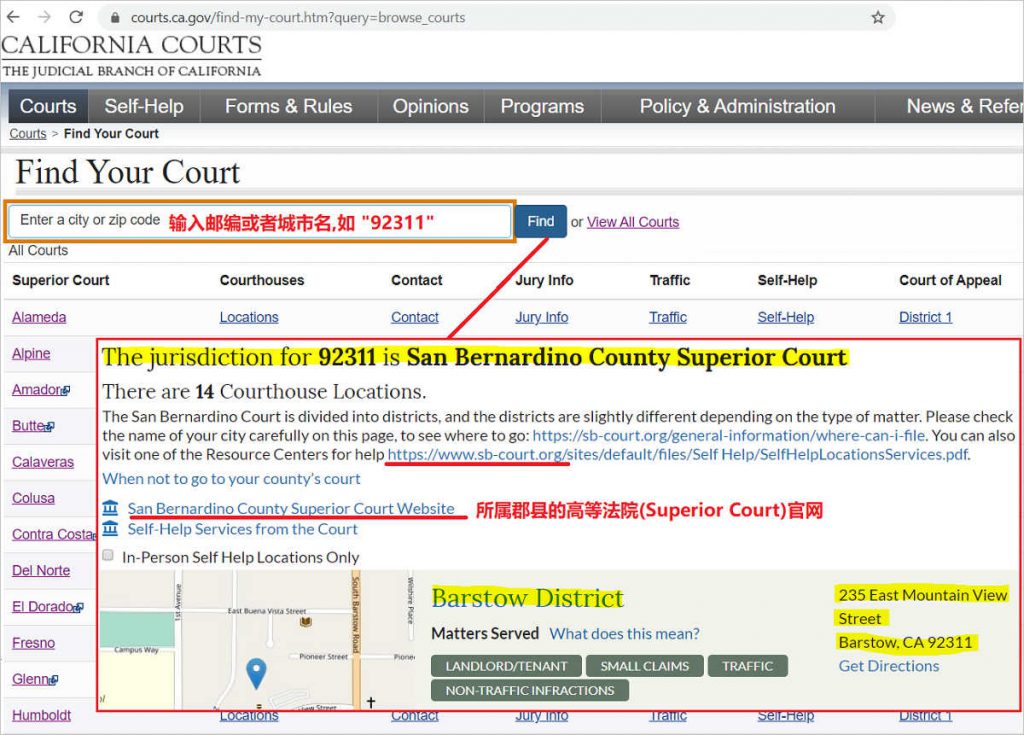The image size is (1024, 735).
Task: Open Alameda courthouse Locations link
Action: 249,318
